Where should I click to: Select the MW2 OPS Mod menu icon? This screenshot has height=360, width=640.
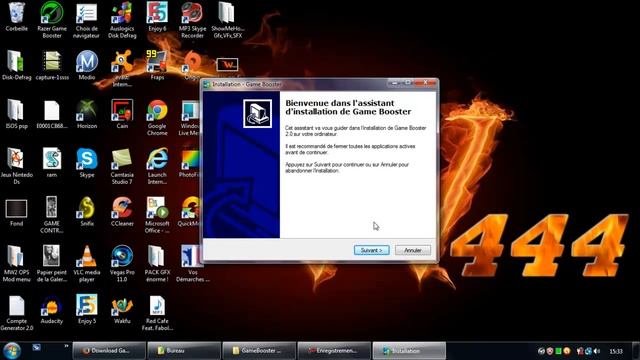pos(16,263)
